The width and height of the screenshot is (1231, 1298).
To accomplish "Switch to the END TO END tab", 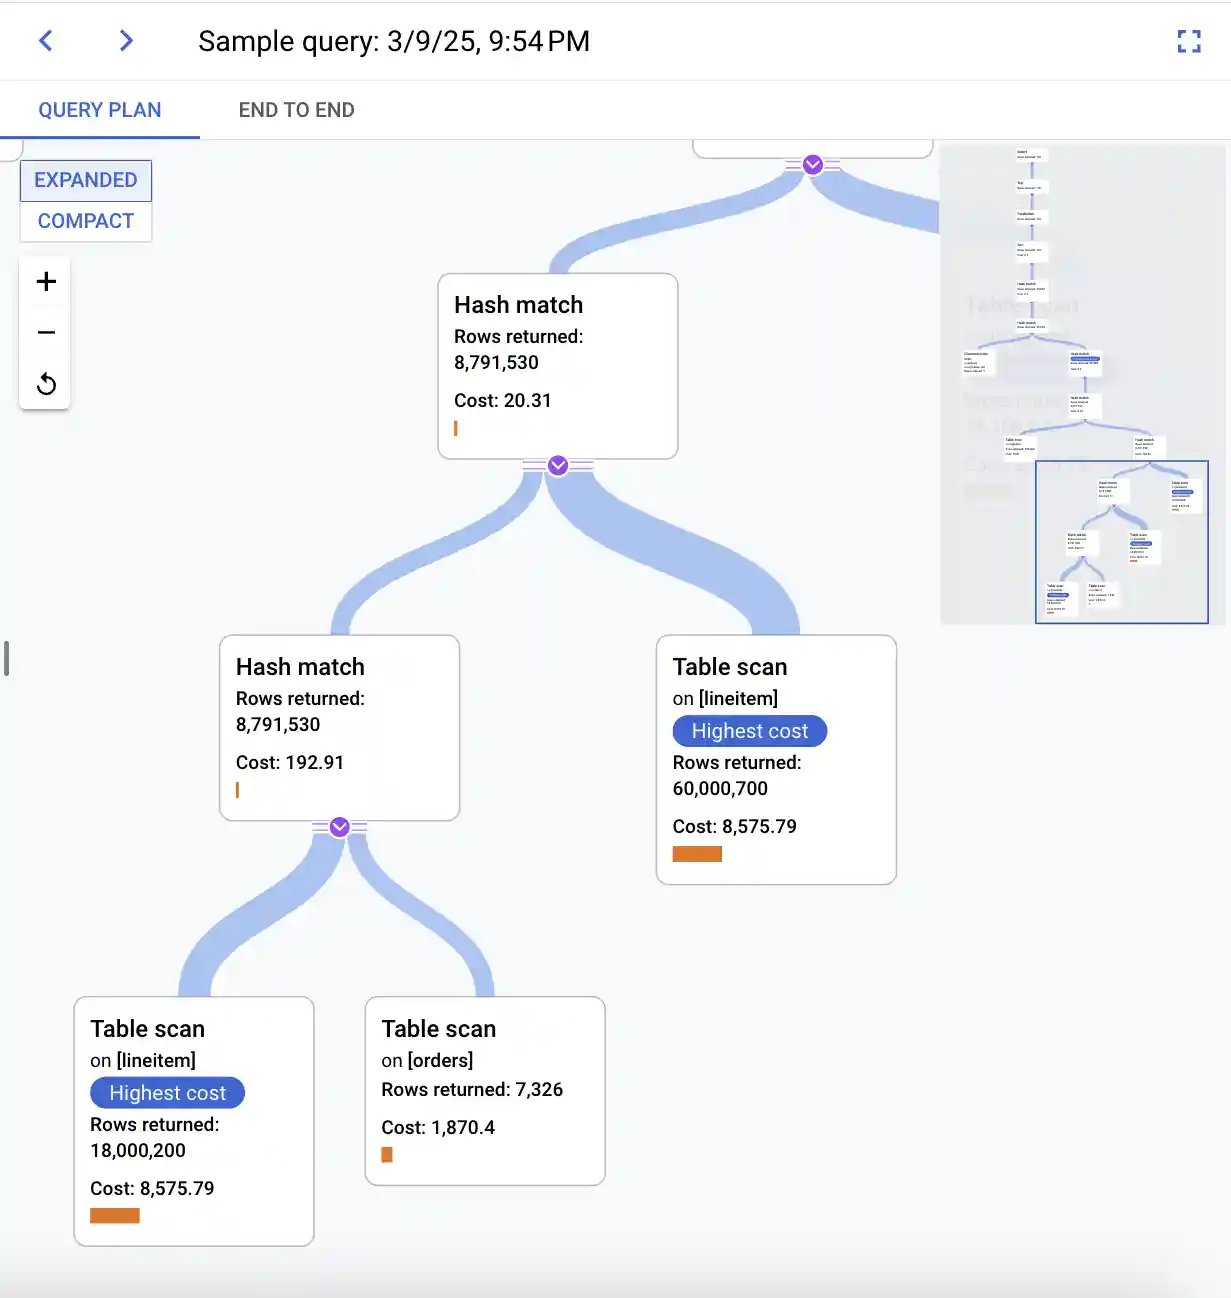I will click(296, 109).
